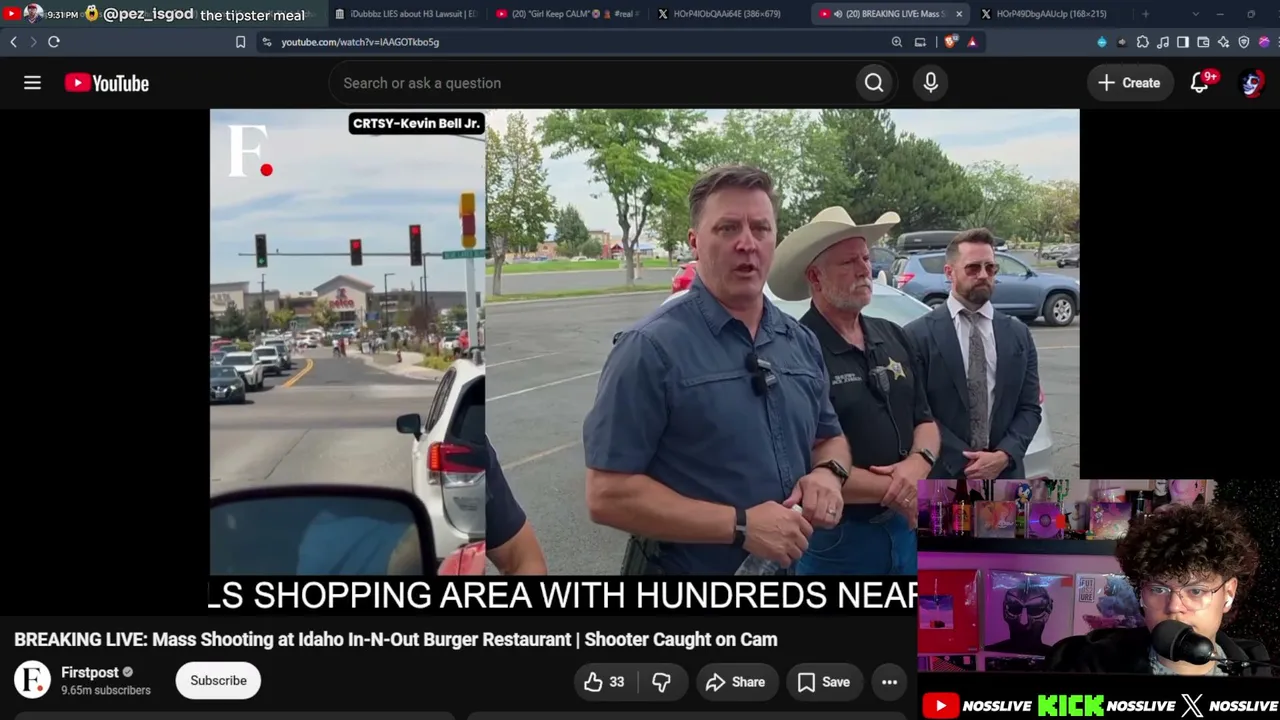Open Brave Rewards triangle icon
This screenshot has height=720, width=1280.
[x=971, y=42]
